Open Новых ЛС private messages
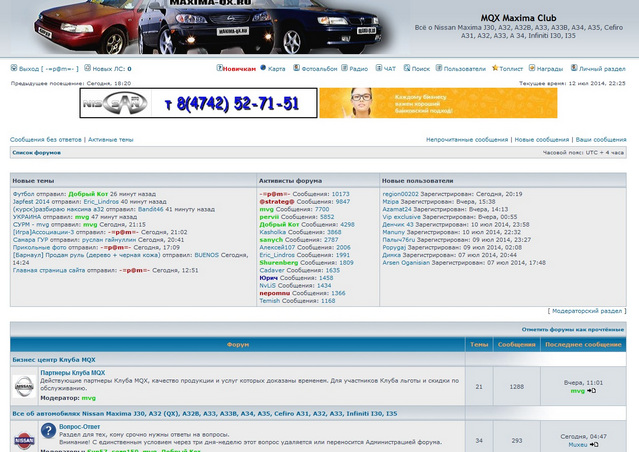 click(x=111, y=69)
